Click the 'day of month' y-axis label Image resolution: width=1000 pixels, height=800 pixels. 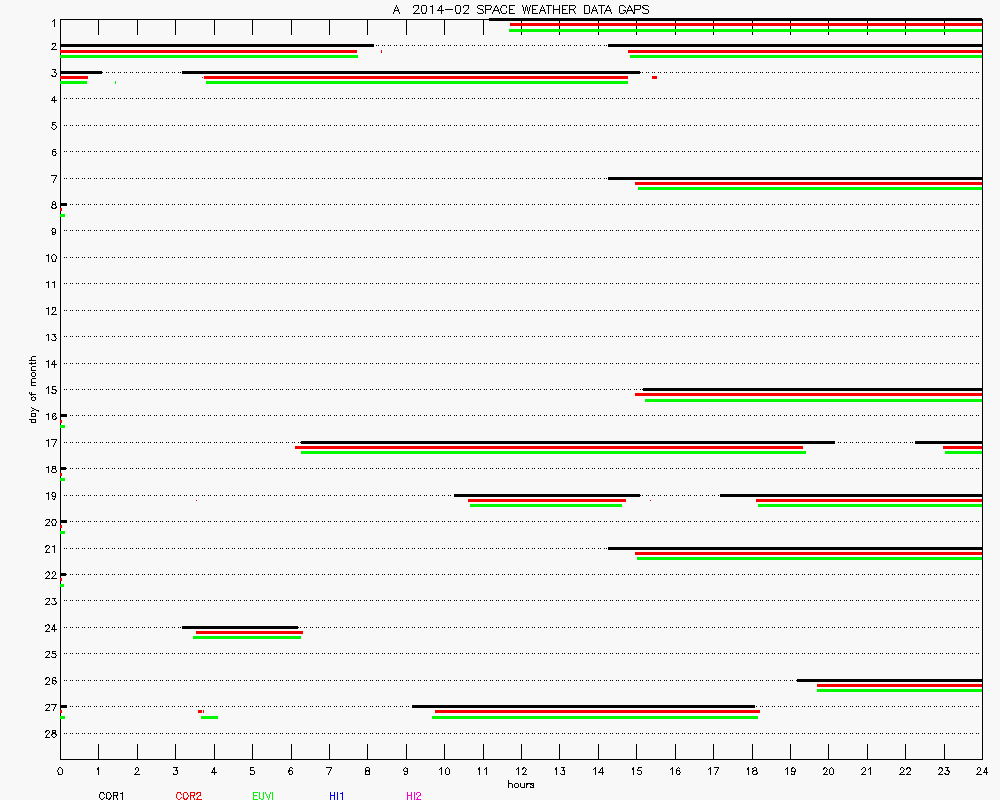[x=33, y=389]
